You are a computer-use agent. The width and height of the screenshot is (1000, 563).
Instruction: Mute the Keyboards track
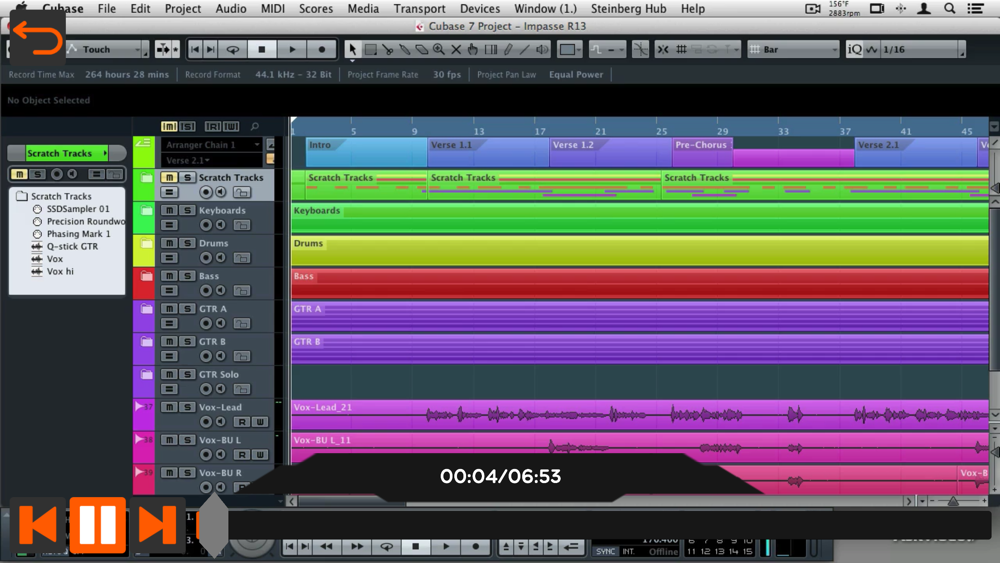pos(169,210)
